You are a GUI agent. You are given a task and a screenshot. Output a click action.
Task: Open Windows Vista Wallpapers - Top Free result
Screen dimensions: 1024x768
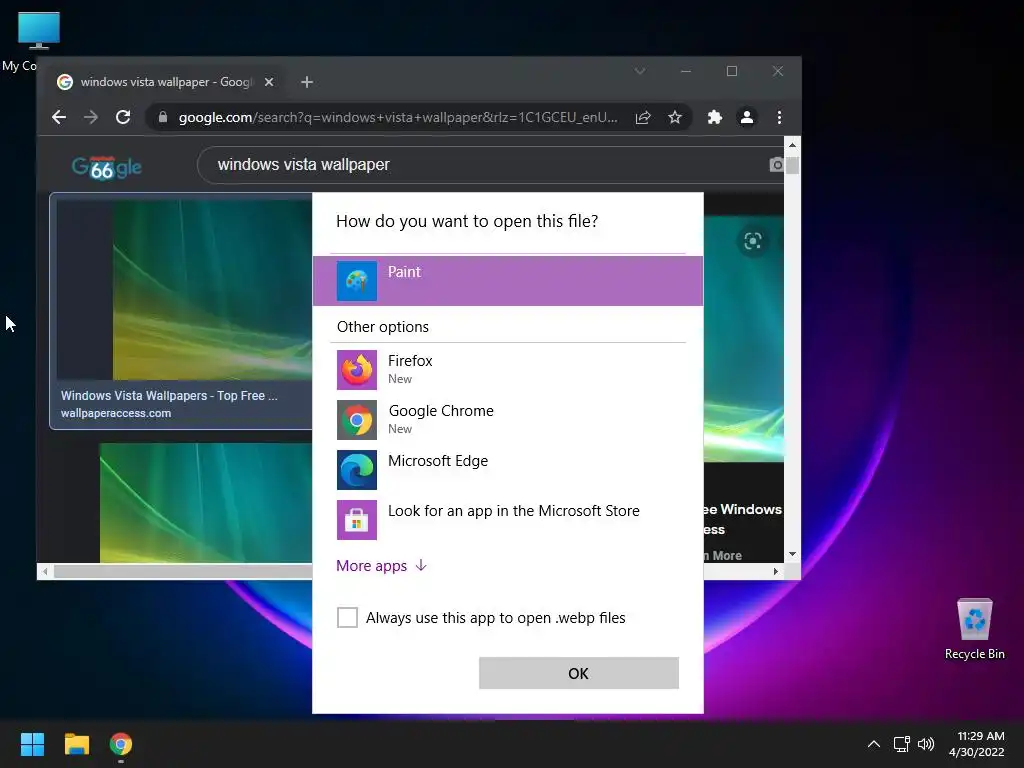[169, 396]
